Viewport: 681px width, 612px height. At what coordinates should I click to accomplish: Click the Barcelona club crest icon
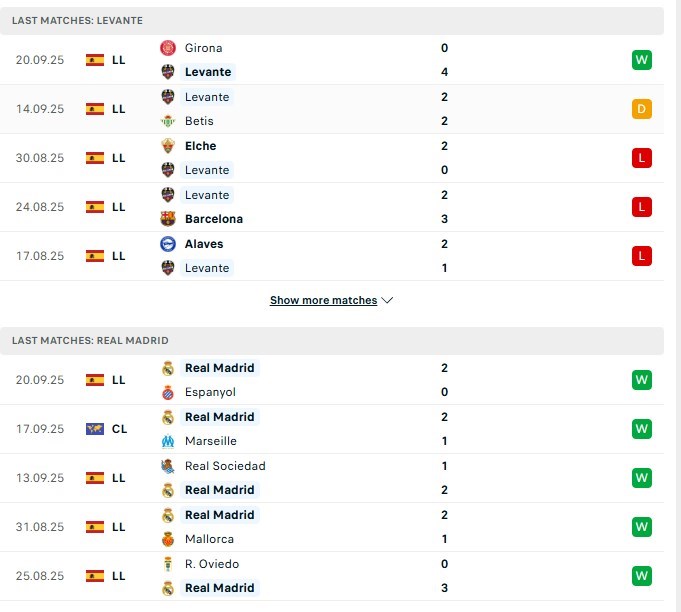(x=168, y=219)
